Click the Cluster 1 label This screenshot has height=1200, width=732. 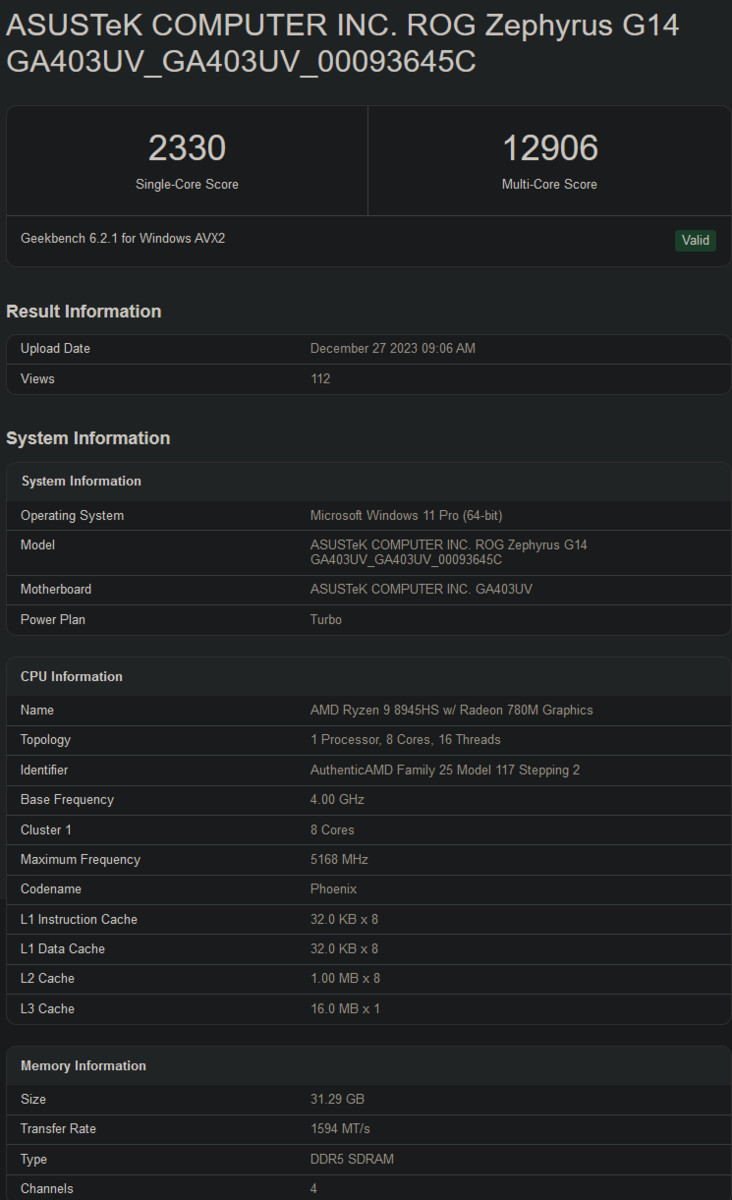click(46, 830)
